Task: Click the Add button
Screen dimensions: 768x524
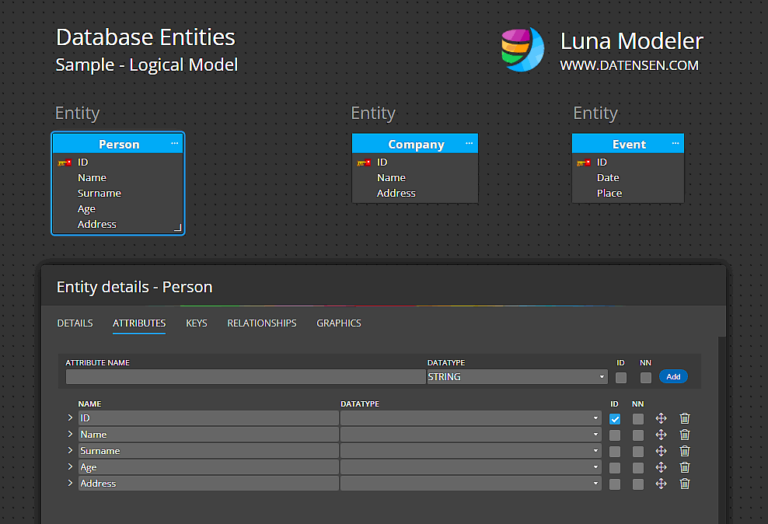Action: click(673, 377)
